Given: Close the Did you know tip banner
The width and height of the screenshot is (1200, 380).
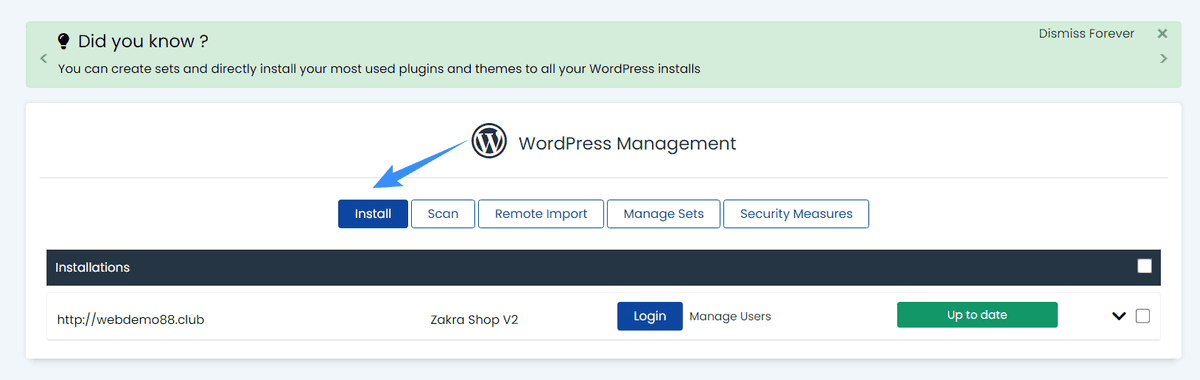Looking at the screenshot, I should (1162, 33).
